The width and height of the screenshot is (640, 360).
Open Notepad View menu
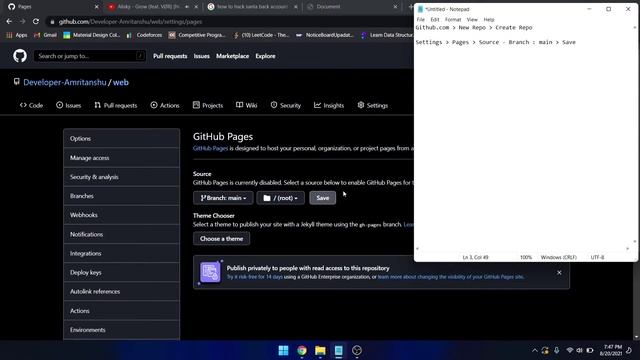tap(472, 20)
